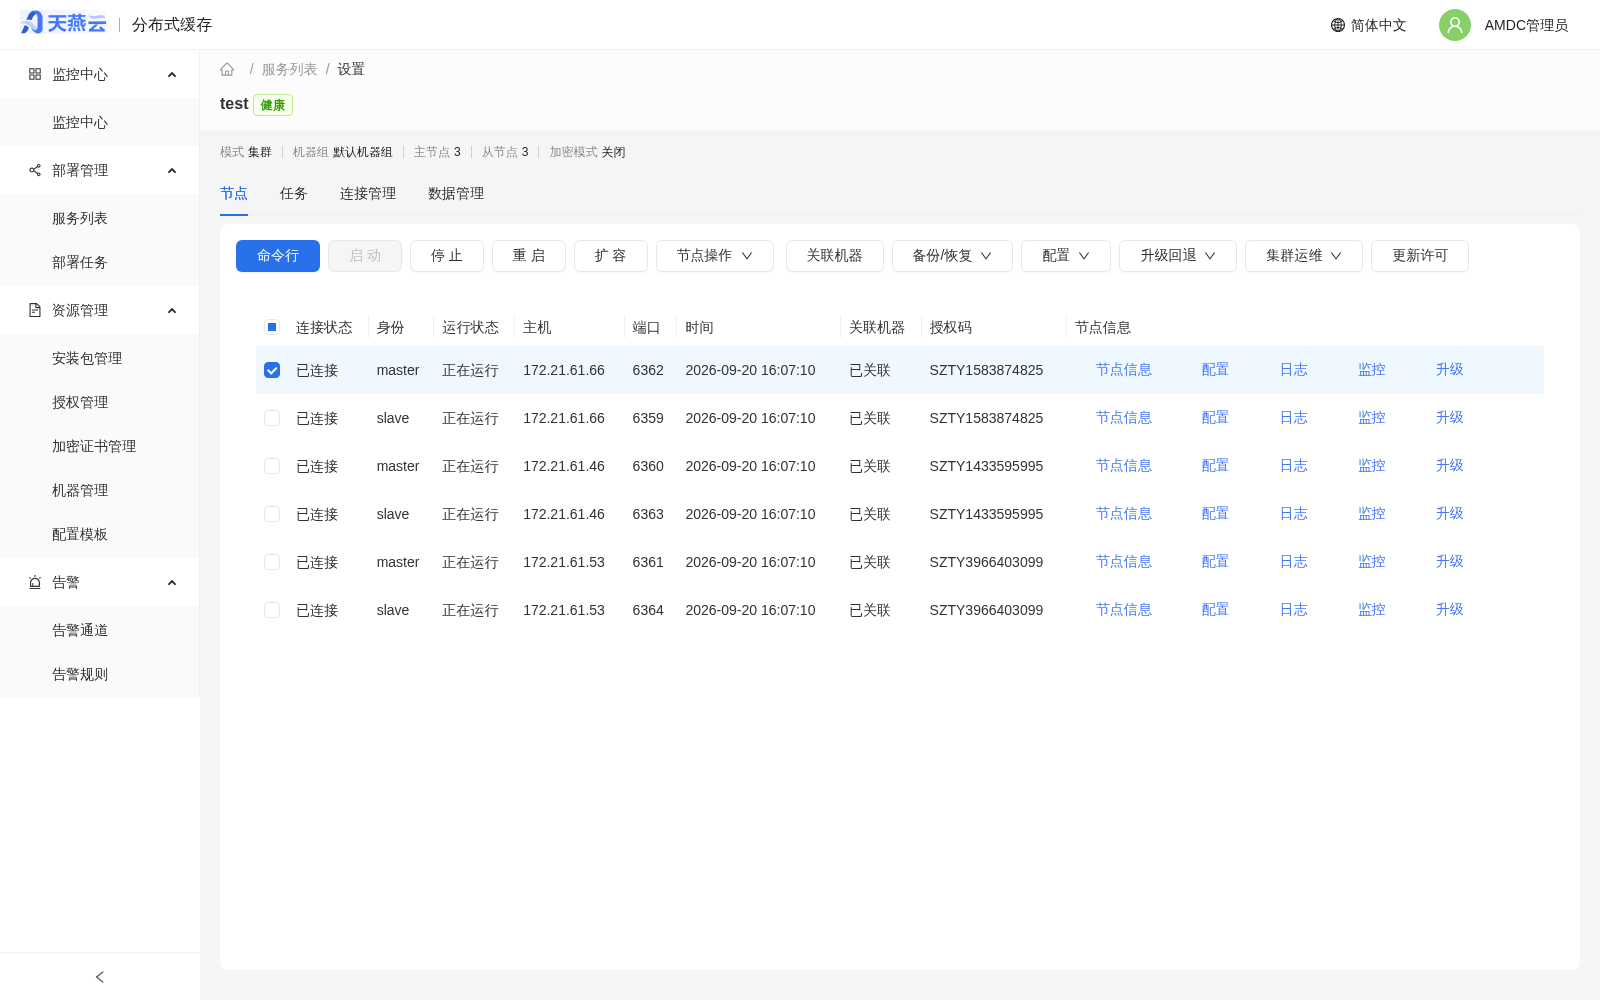Collapse the sidebar with the arrow icon

pos(100,977)
